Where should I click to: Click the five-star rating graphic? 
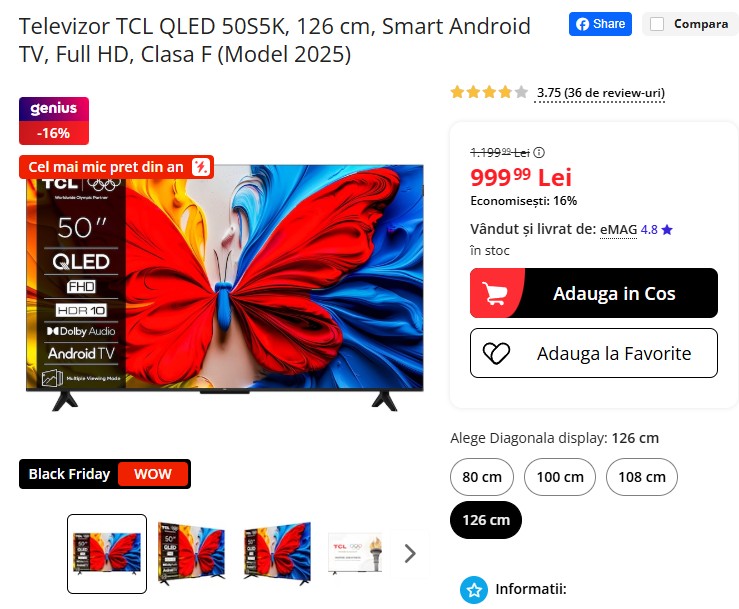click(489, 92)
